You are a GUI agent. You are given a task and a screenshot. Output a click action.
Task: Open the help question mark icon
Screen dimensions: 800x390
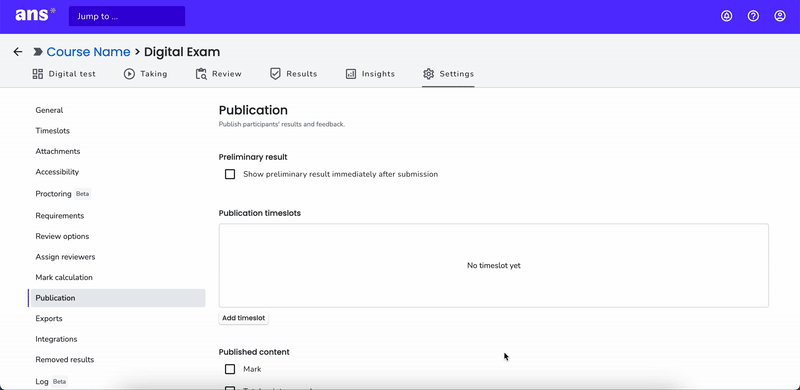753,16
